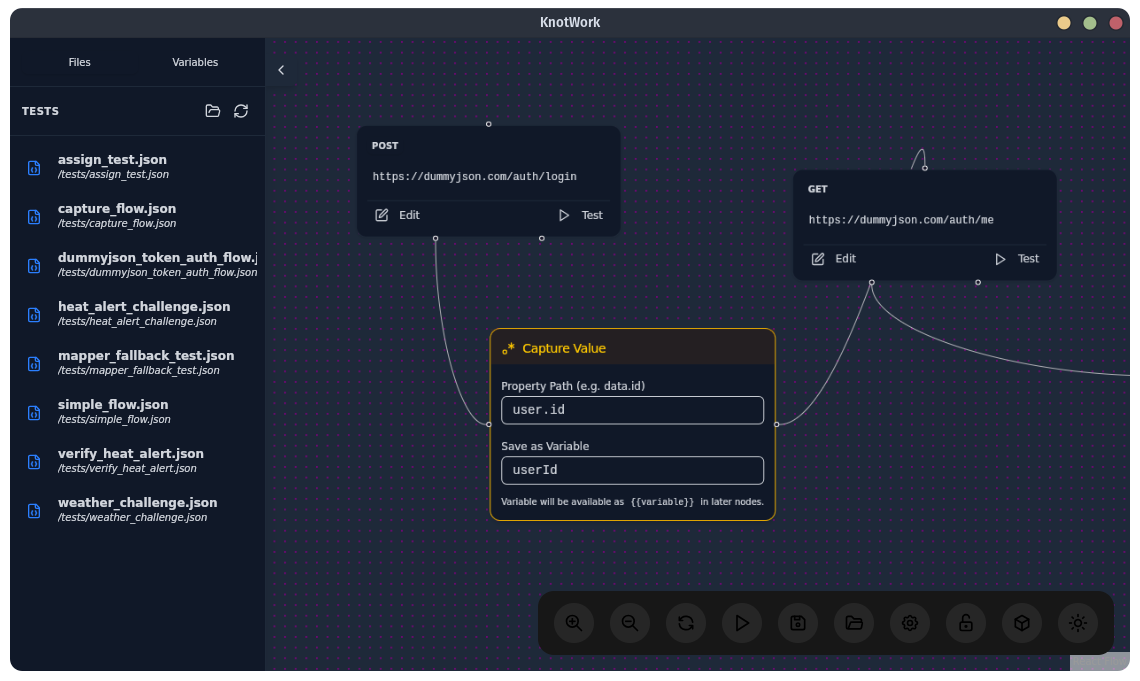Open capture_flow.json from the tests list
The image size is (1140, 681).
[118, 214]
